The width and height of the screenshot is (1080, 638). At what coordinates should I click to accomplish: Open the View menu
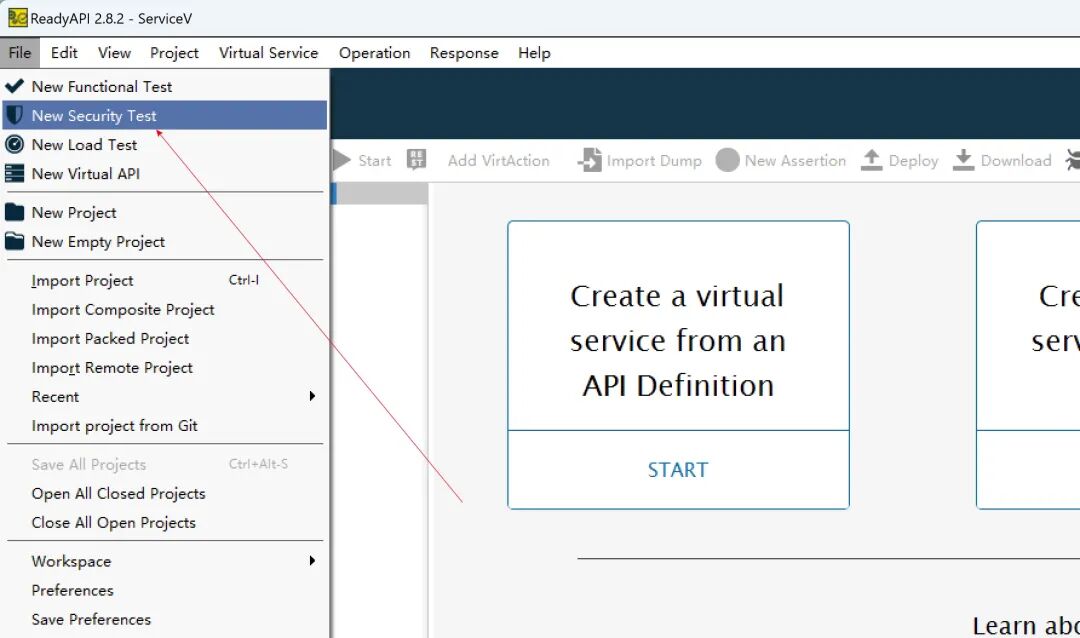click(114, 52)
